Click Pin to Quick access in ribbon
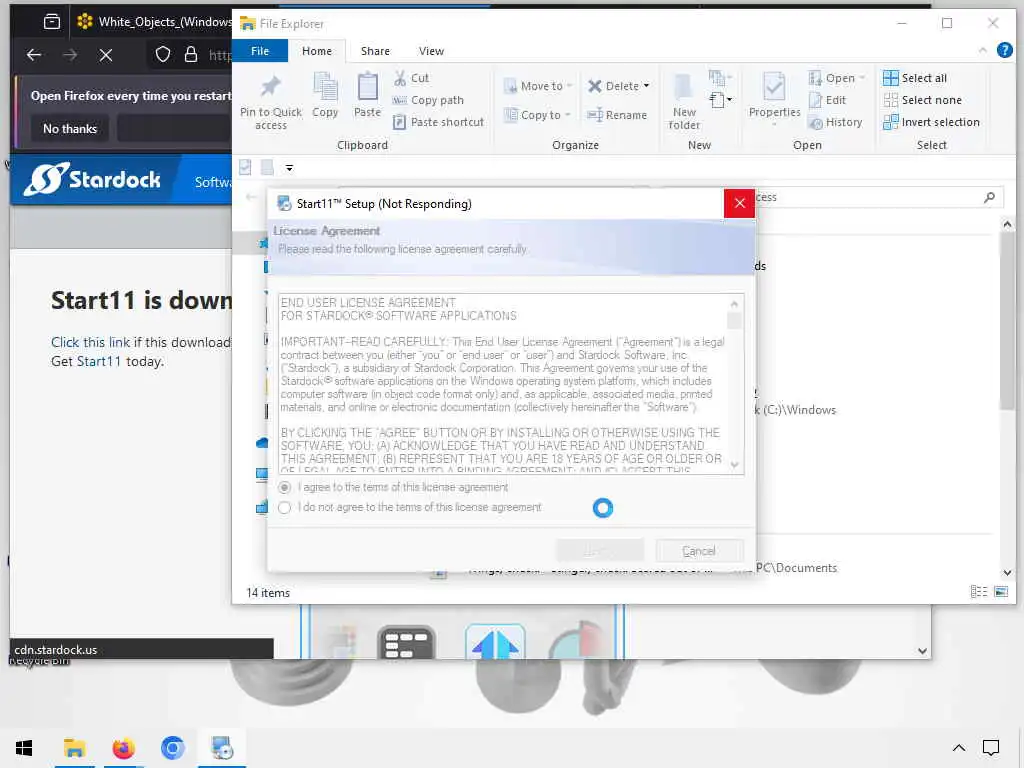 point(270,102)
